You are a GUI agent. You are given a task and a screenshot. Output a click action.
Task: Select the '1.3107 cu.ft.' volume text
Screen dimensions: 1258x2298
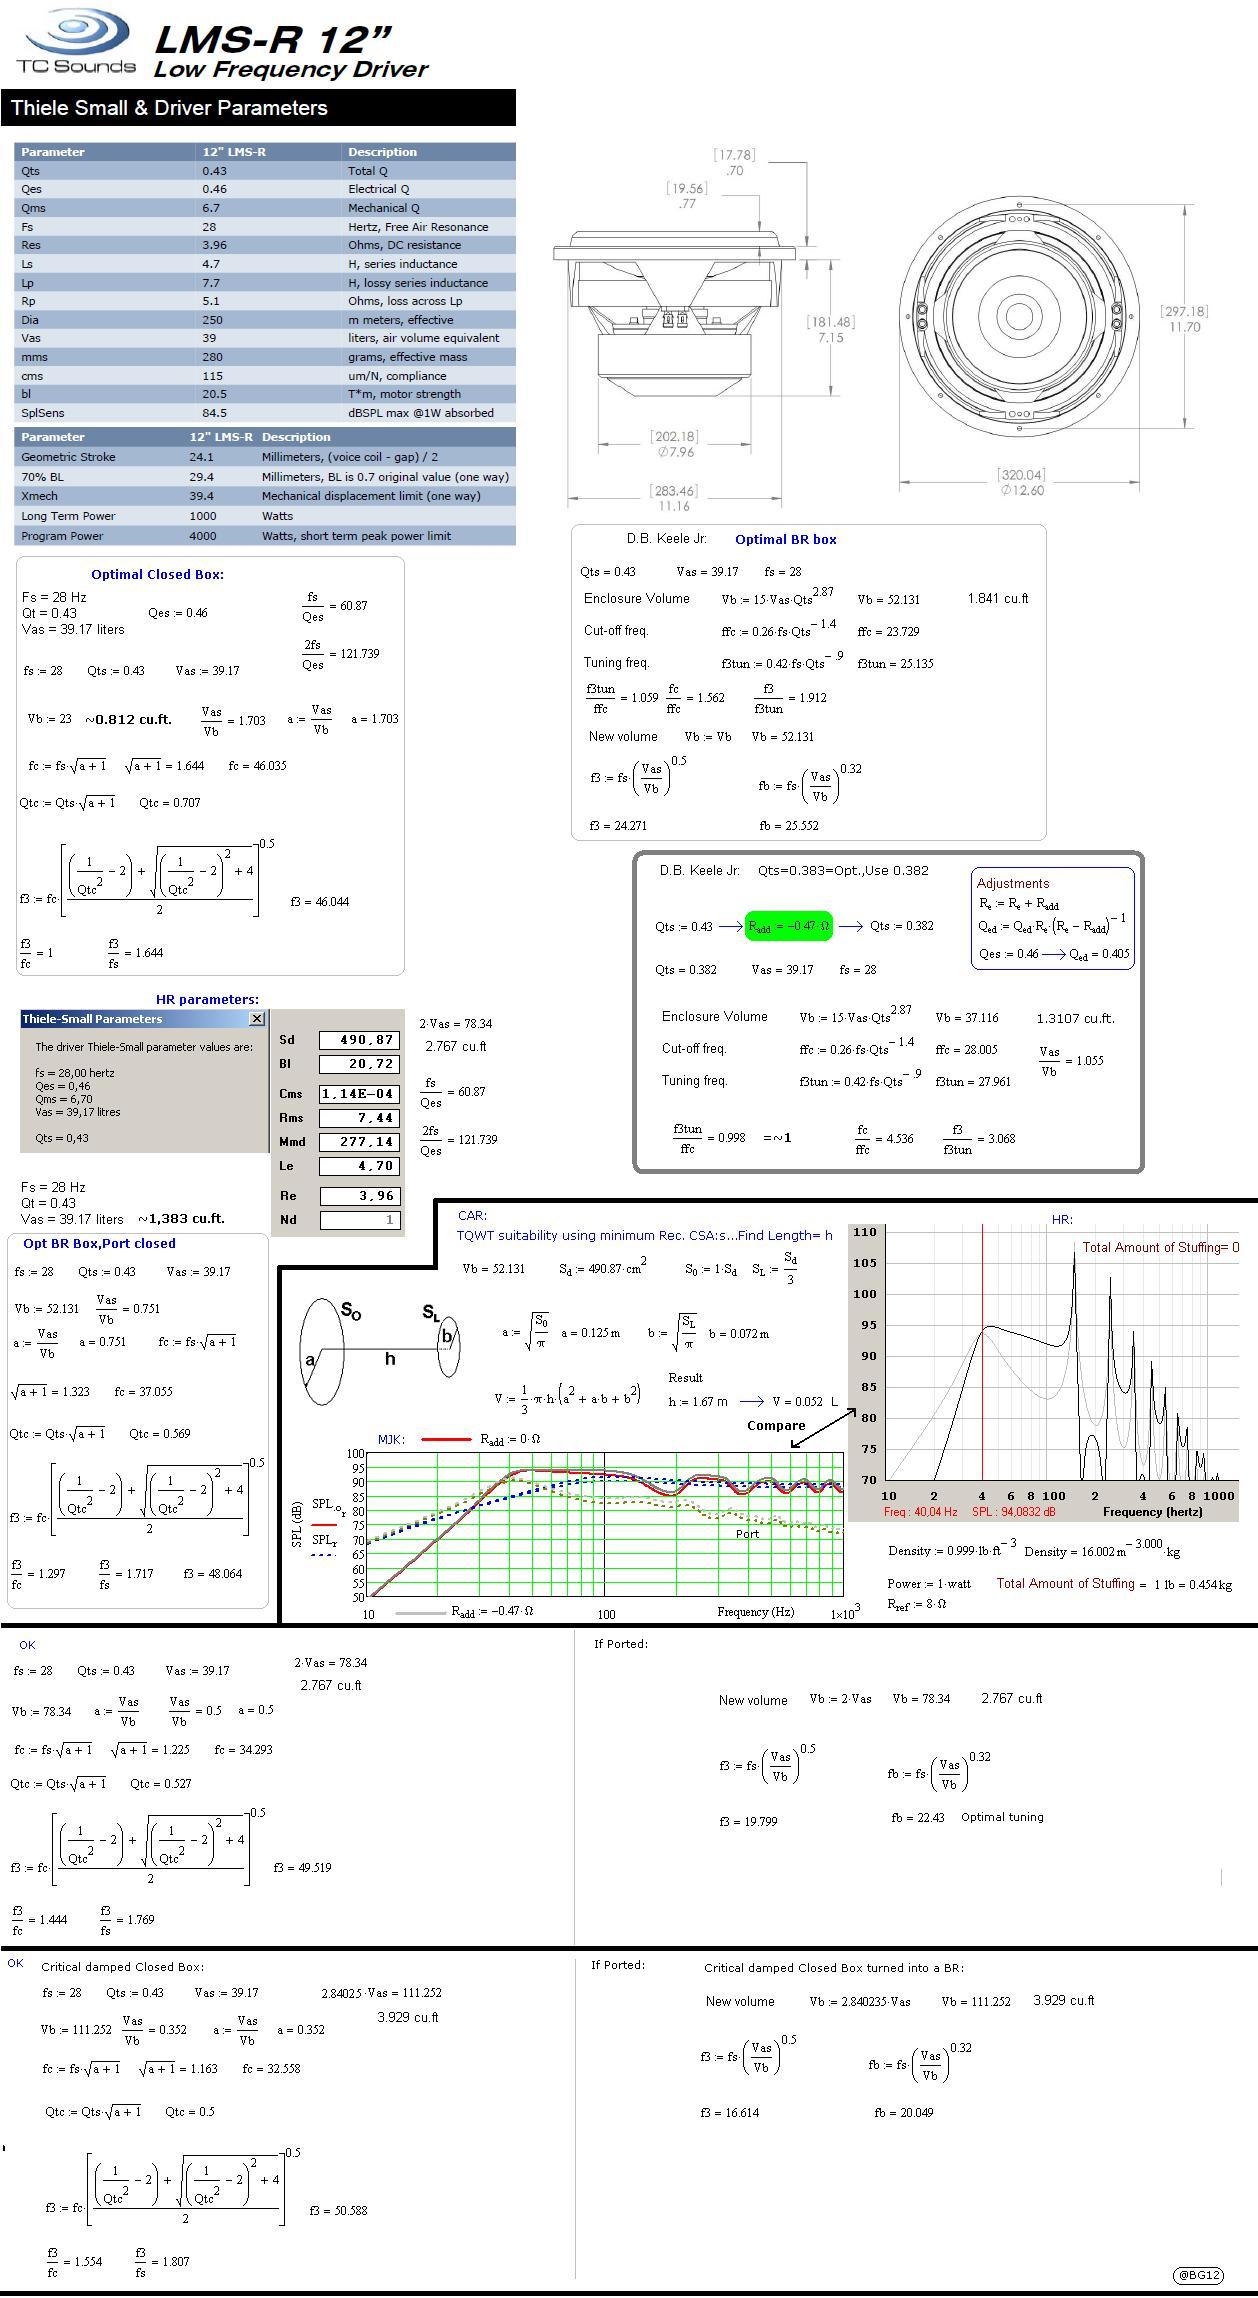[x=1075, y=1018]
